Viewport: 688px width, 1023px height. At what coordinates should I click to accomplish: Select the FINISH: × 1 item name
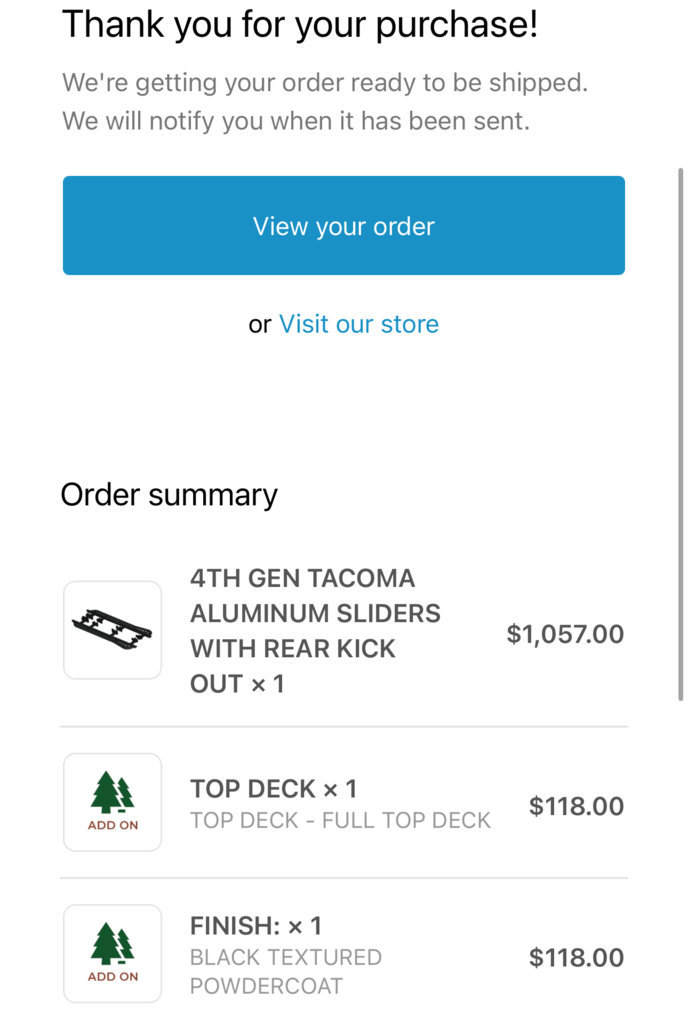(256, 926)
